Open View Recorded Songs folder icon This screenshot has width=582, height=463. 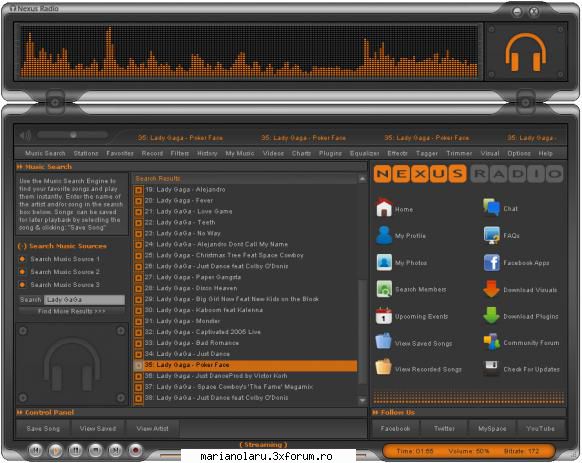point(384,367)
